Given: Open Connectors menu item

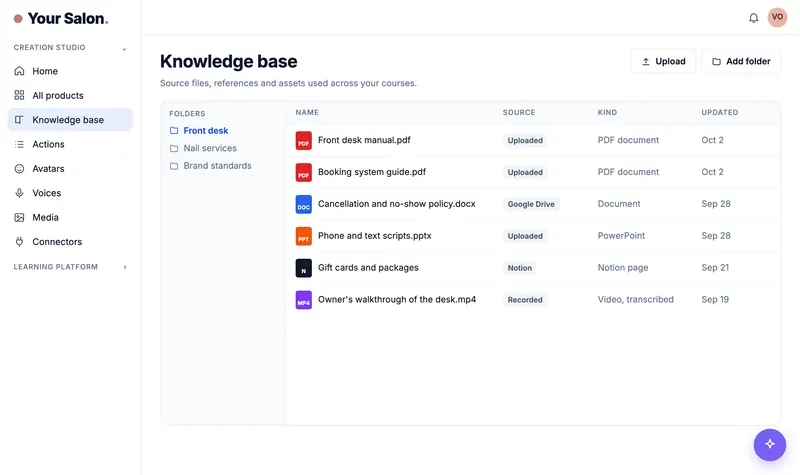Looking at the screenshot, I should [x=70, y=242].
